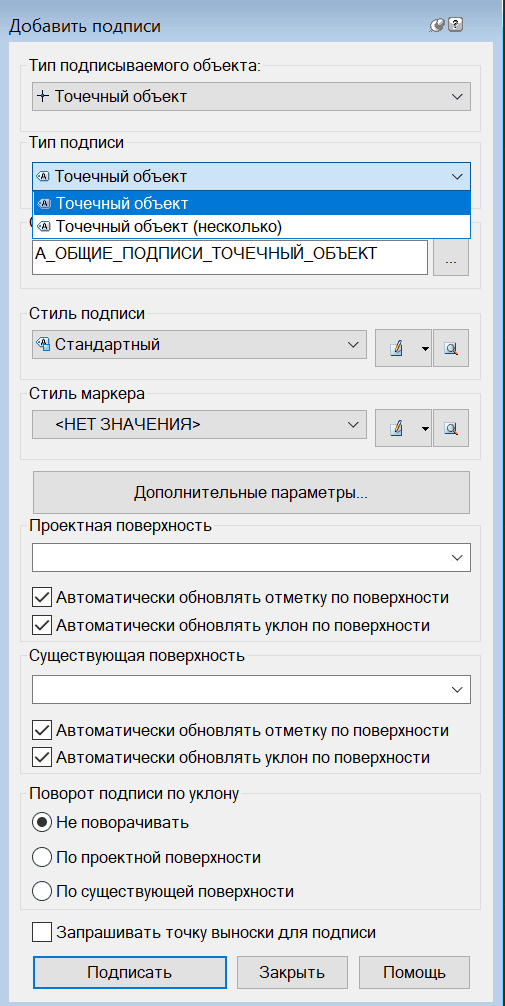Click the А_ОБЩИЕ_ПОДПИСИ_ТОЧЕЧНЫЙ_ОБЪЕКТ field
Image resolution: width=505 pixels, height=1006 pixels.
pos(230,257)
